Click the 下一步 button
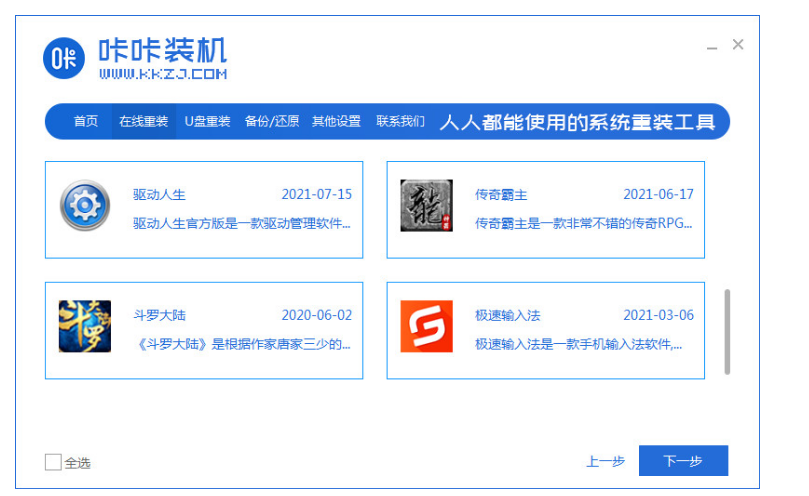The image size is (809, 496). click(x=683, y=460)
